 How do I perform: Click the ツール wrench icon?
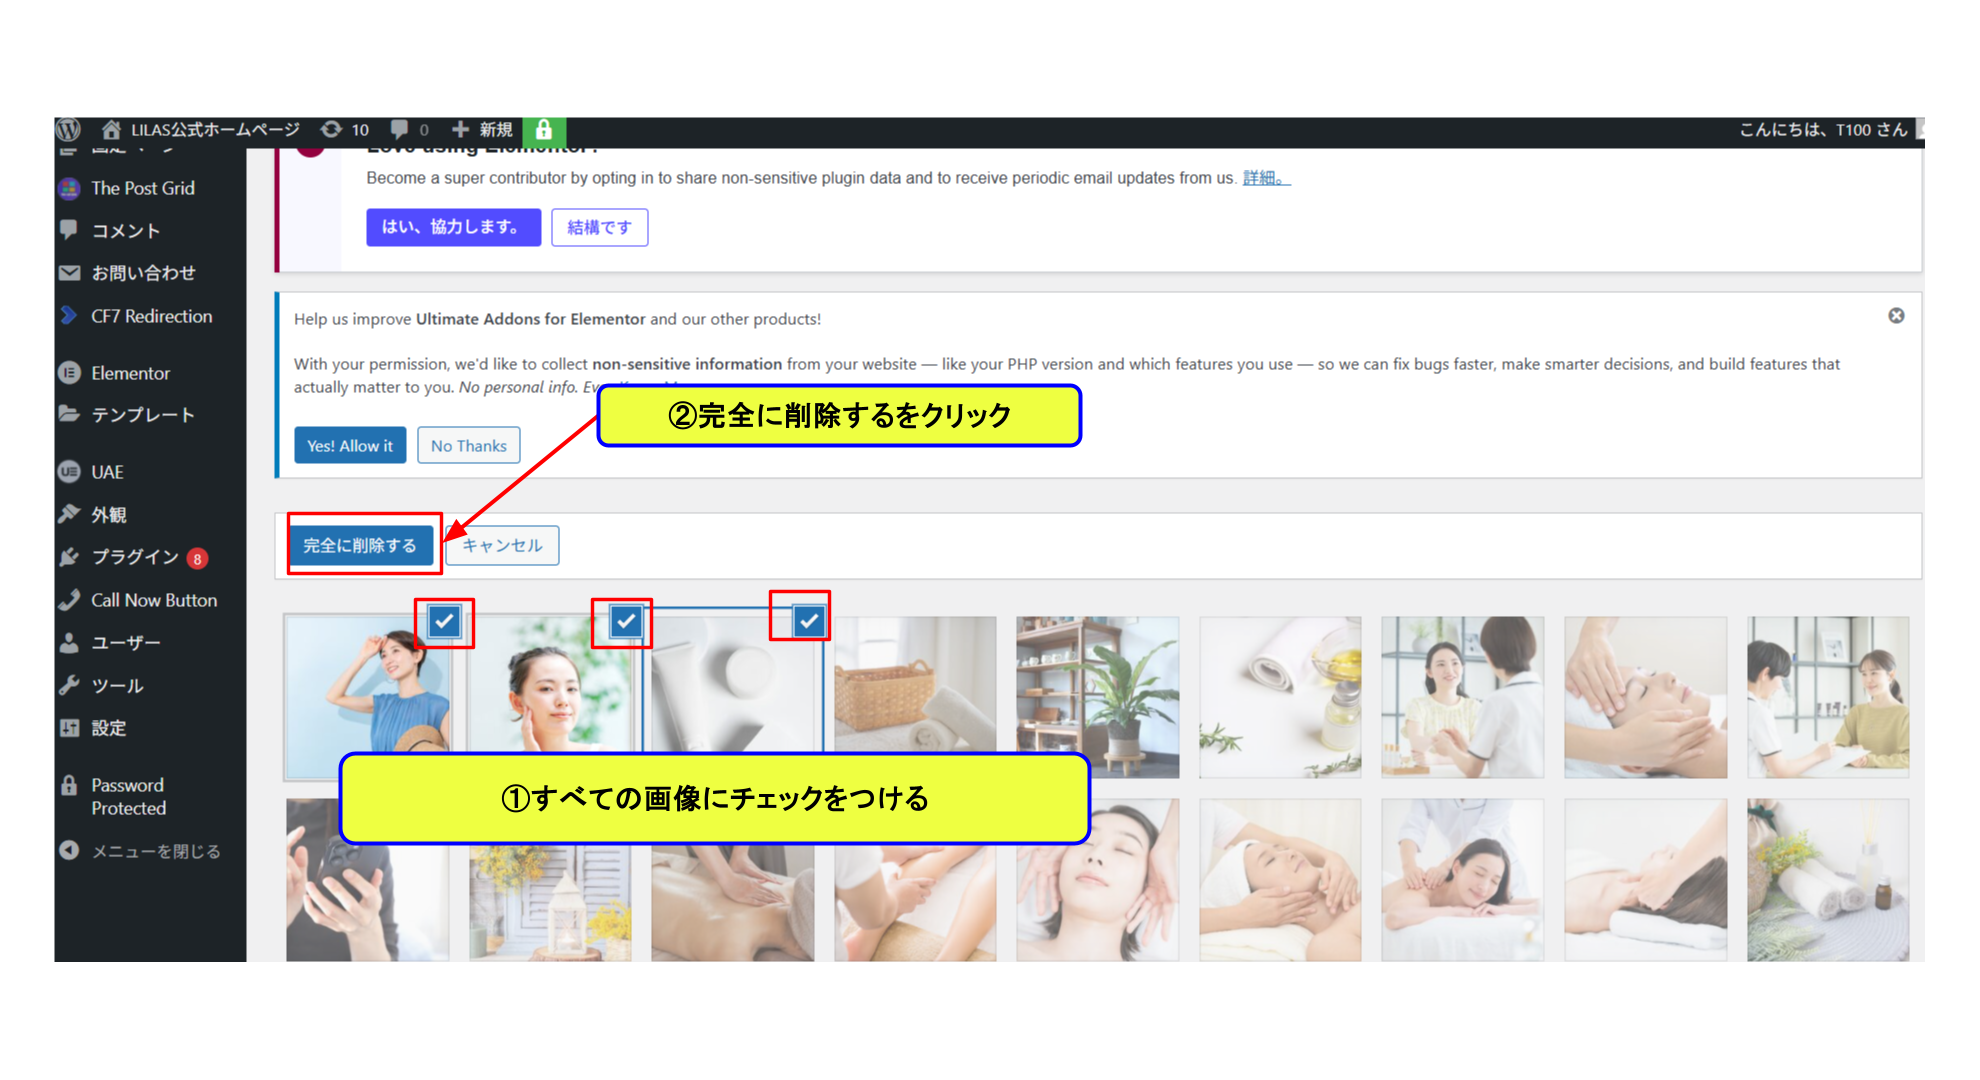(69, 686)
